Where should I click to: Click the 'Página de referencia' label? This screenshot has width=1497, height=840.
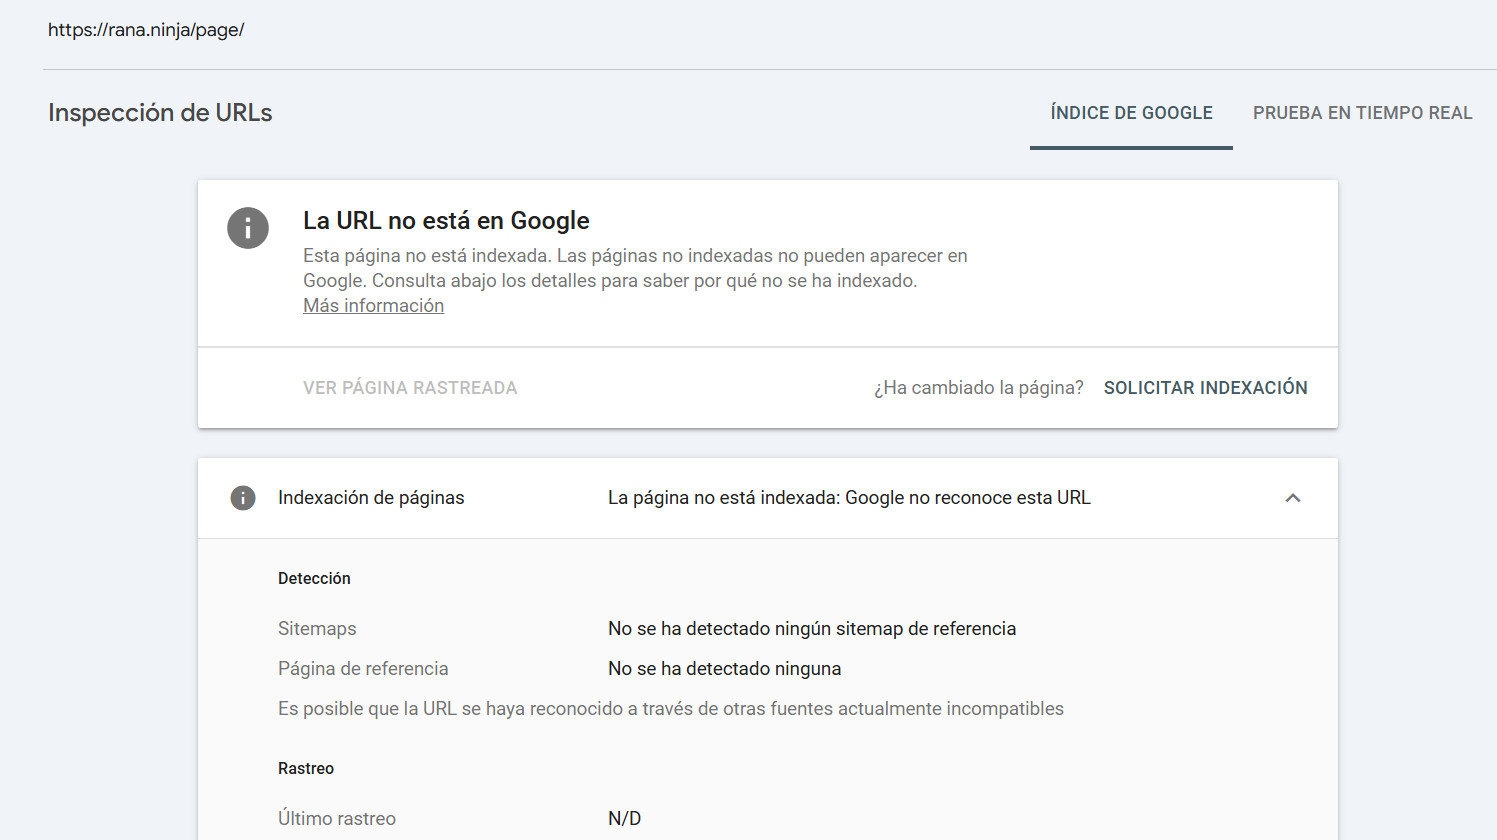click(363, 668)
